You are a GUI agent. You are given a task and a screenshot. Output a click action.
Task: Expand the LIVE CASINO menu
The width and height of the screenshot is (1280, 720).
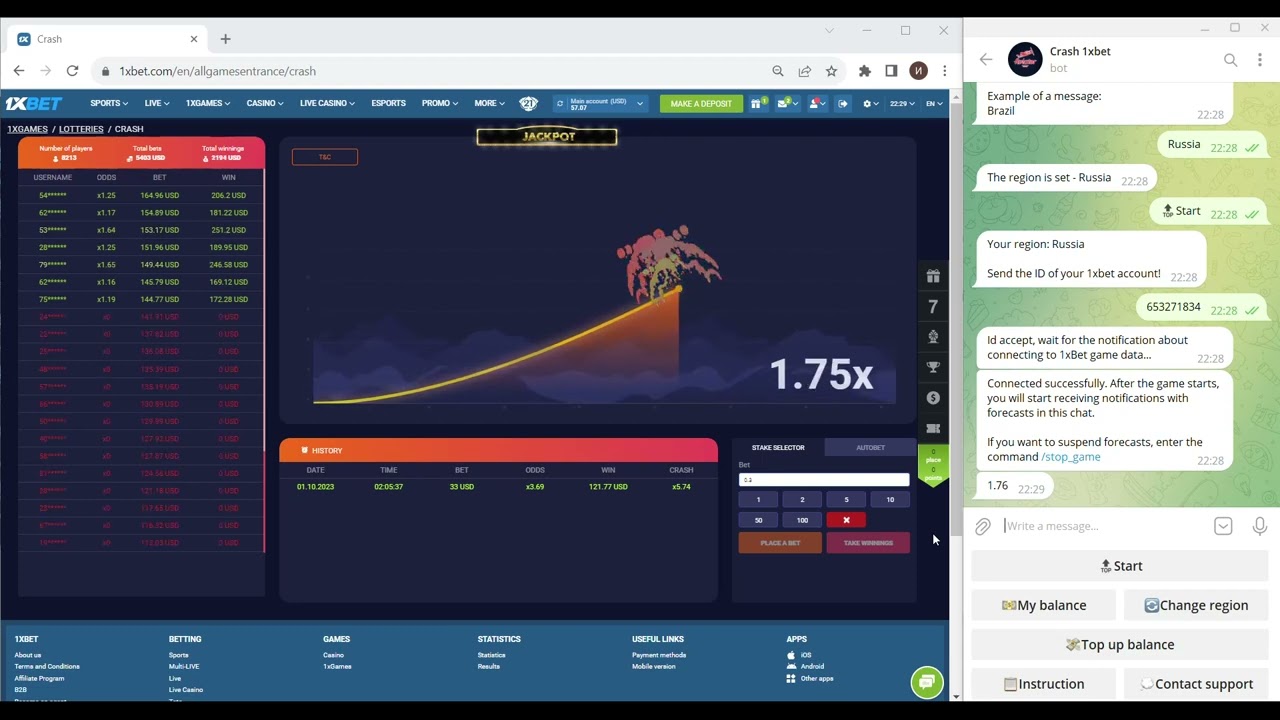click(x=327, y=103)
